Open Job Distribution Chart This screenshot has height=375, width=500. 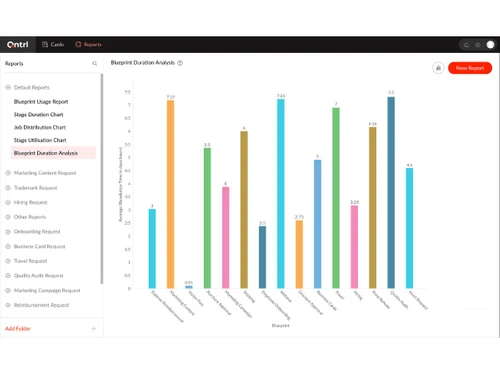click(x=40, y=127)
